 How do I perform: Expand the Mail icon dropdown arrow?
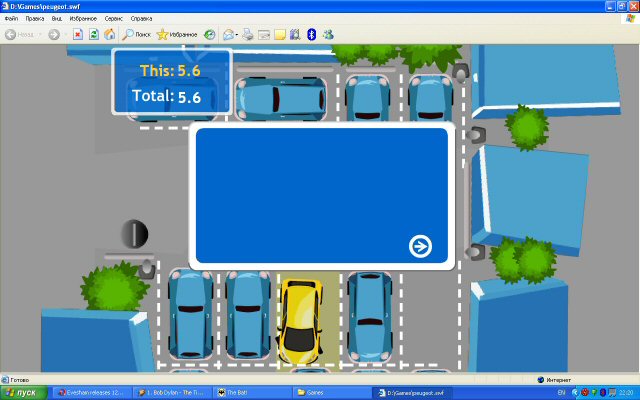(237, 35)
